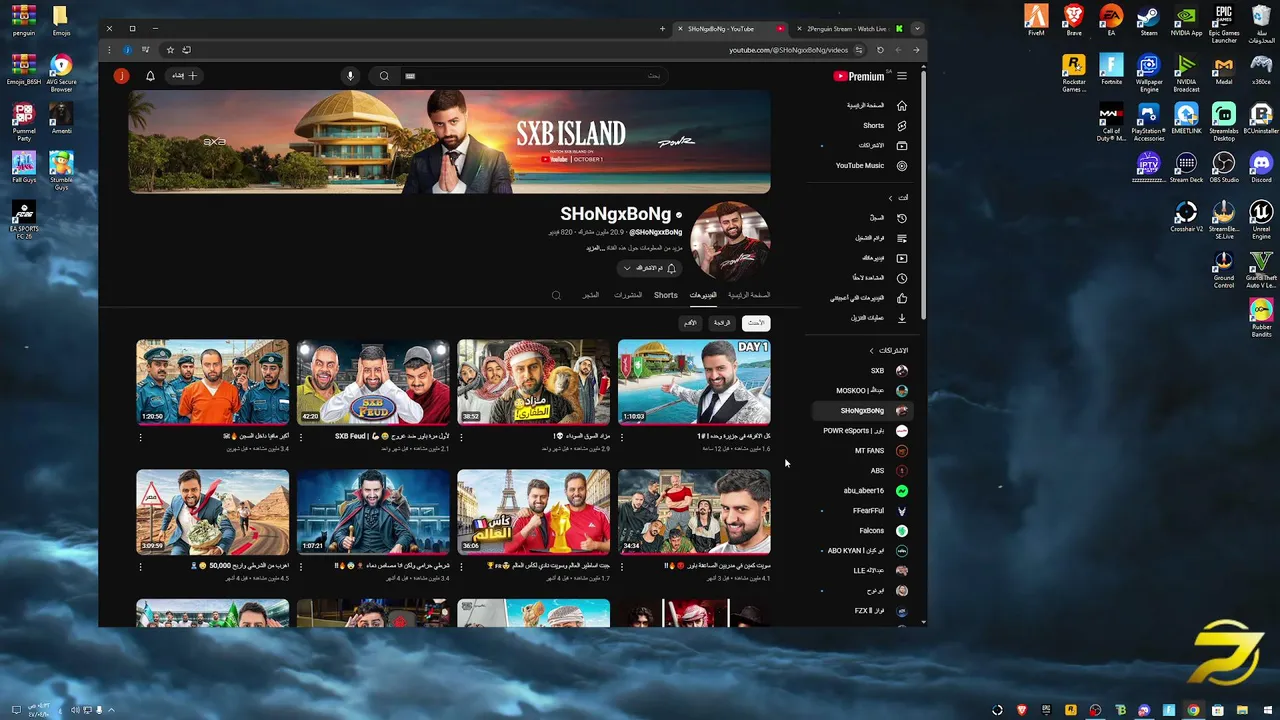1280x720 pixels.
Task: Switch to the channel Store tab
Action: click(x=591, y=295)
